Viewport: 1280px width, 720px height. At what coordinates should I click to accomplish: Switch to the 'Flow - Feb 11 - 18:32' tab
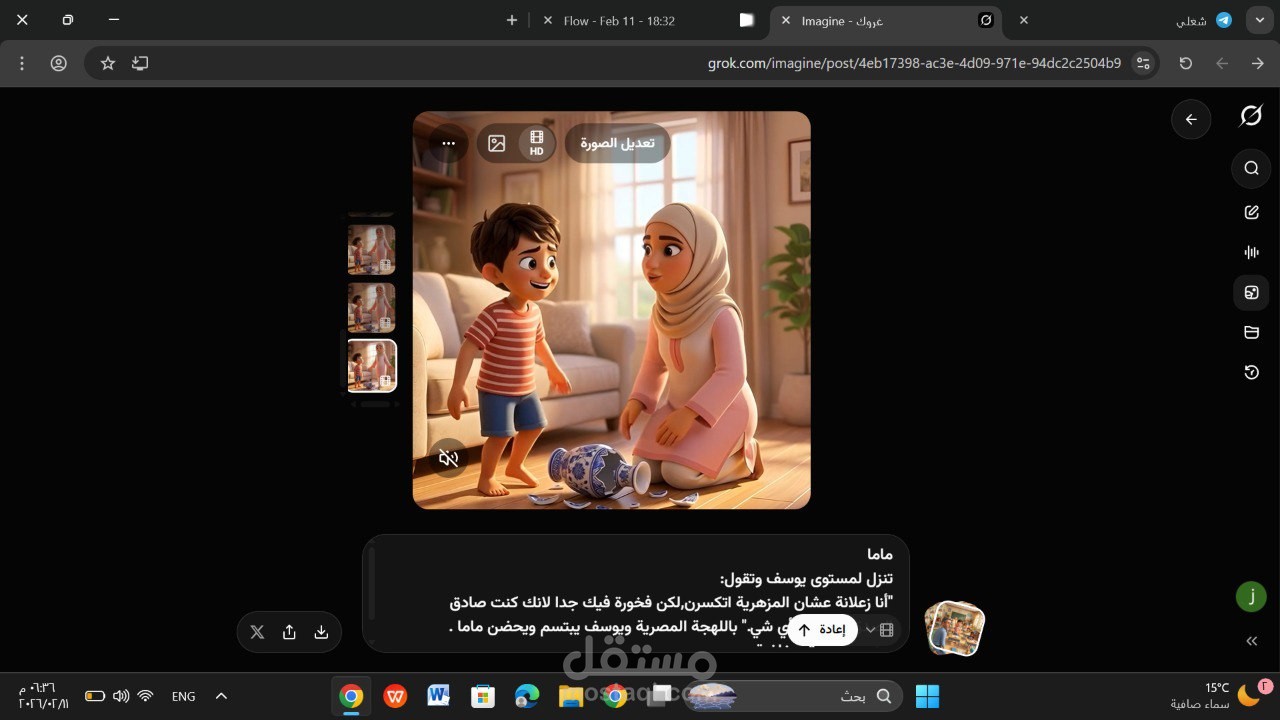pyautogui.click(x=648, y=20)
